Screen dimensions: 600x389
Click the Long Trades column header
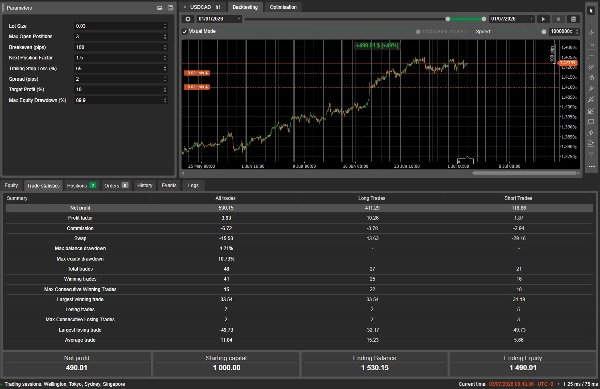click(x=372, y=198)
